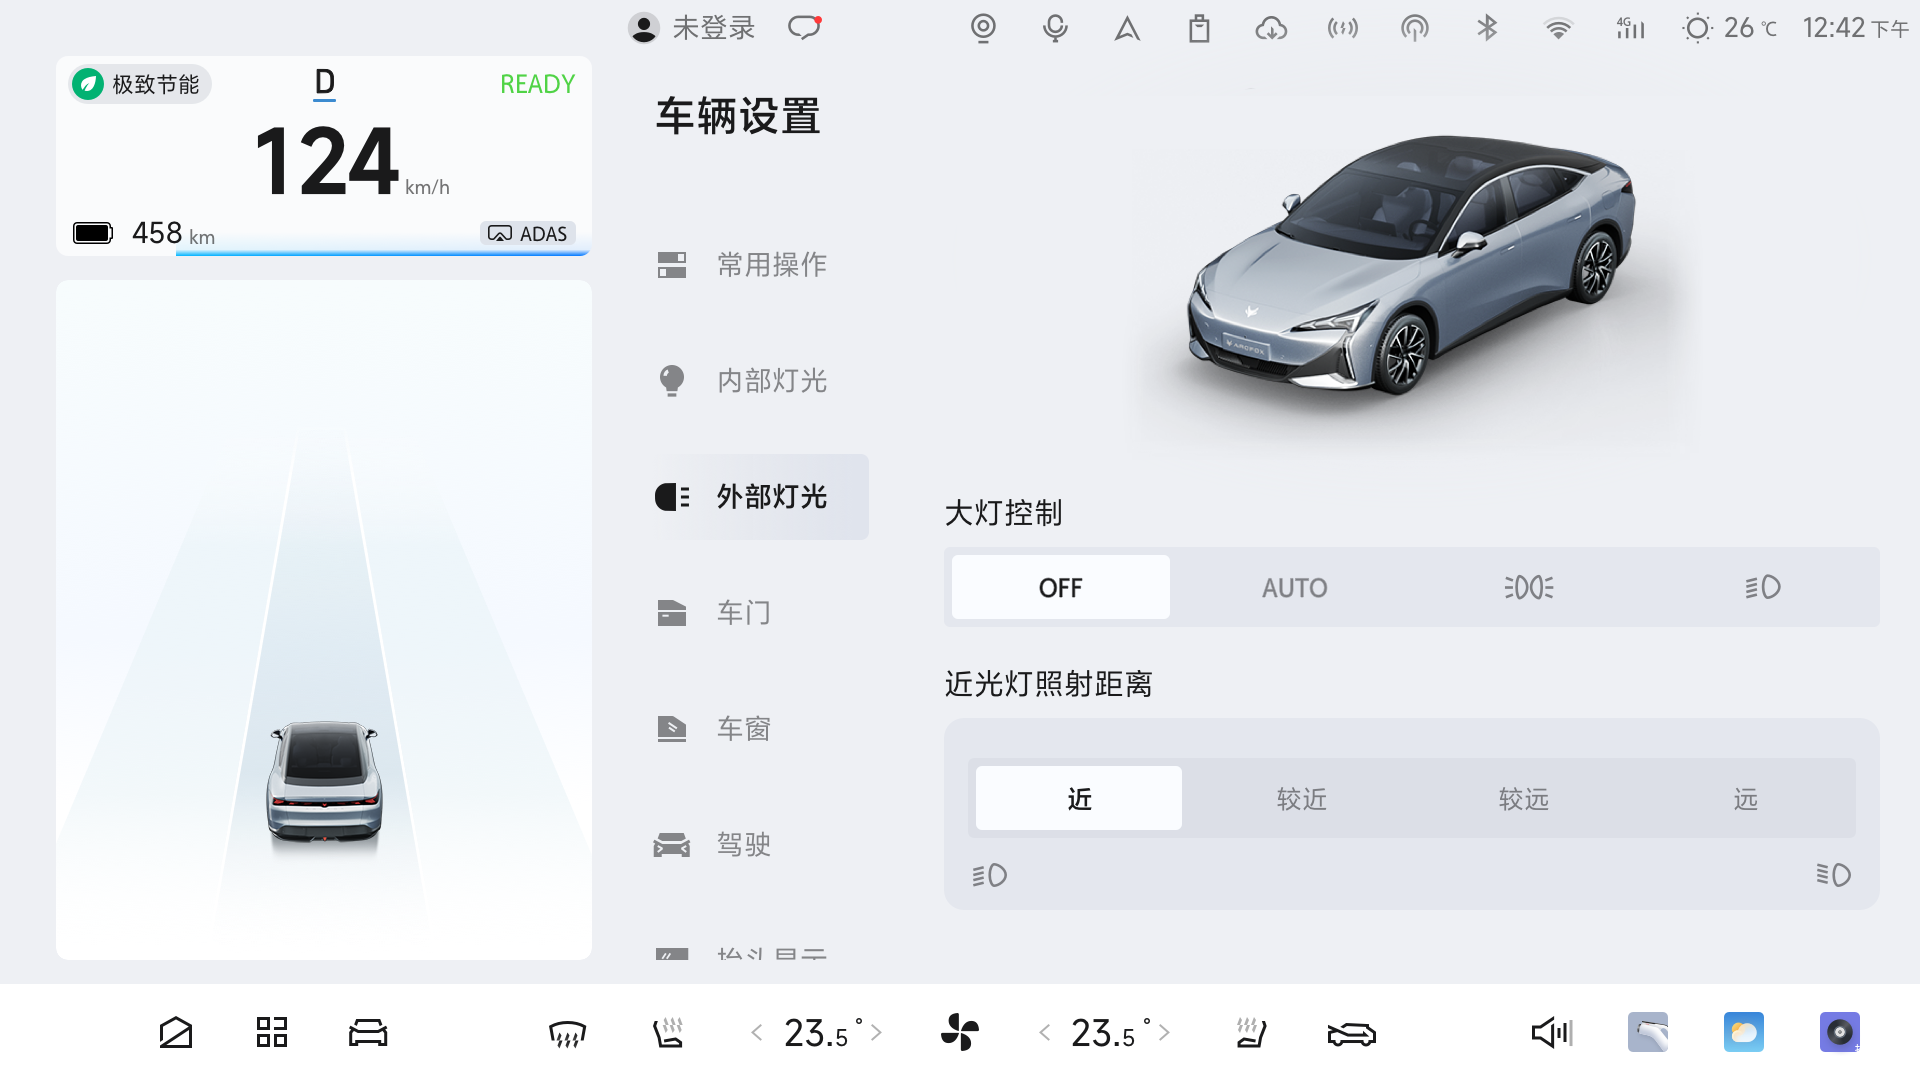Tap the Bluetooth status icon

point(1487,28)
